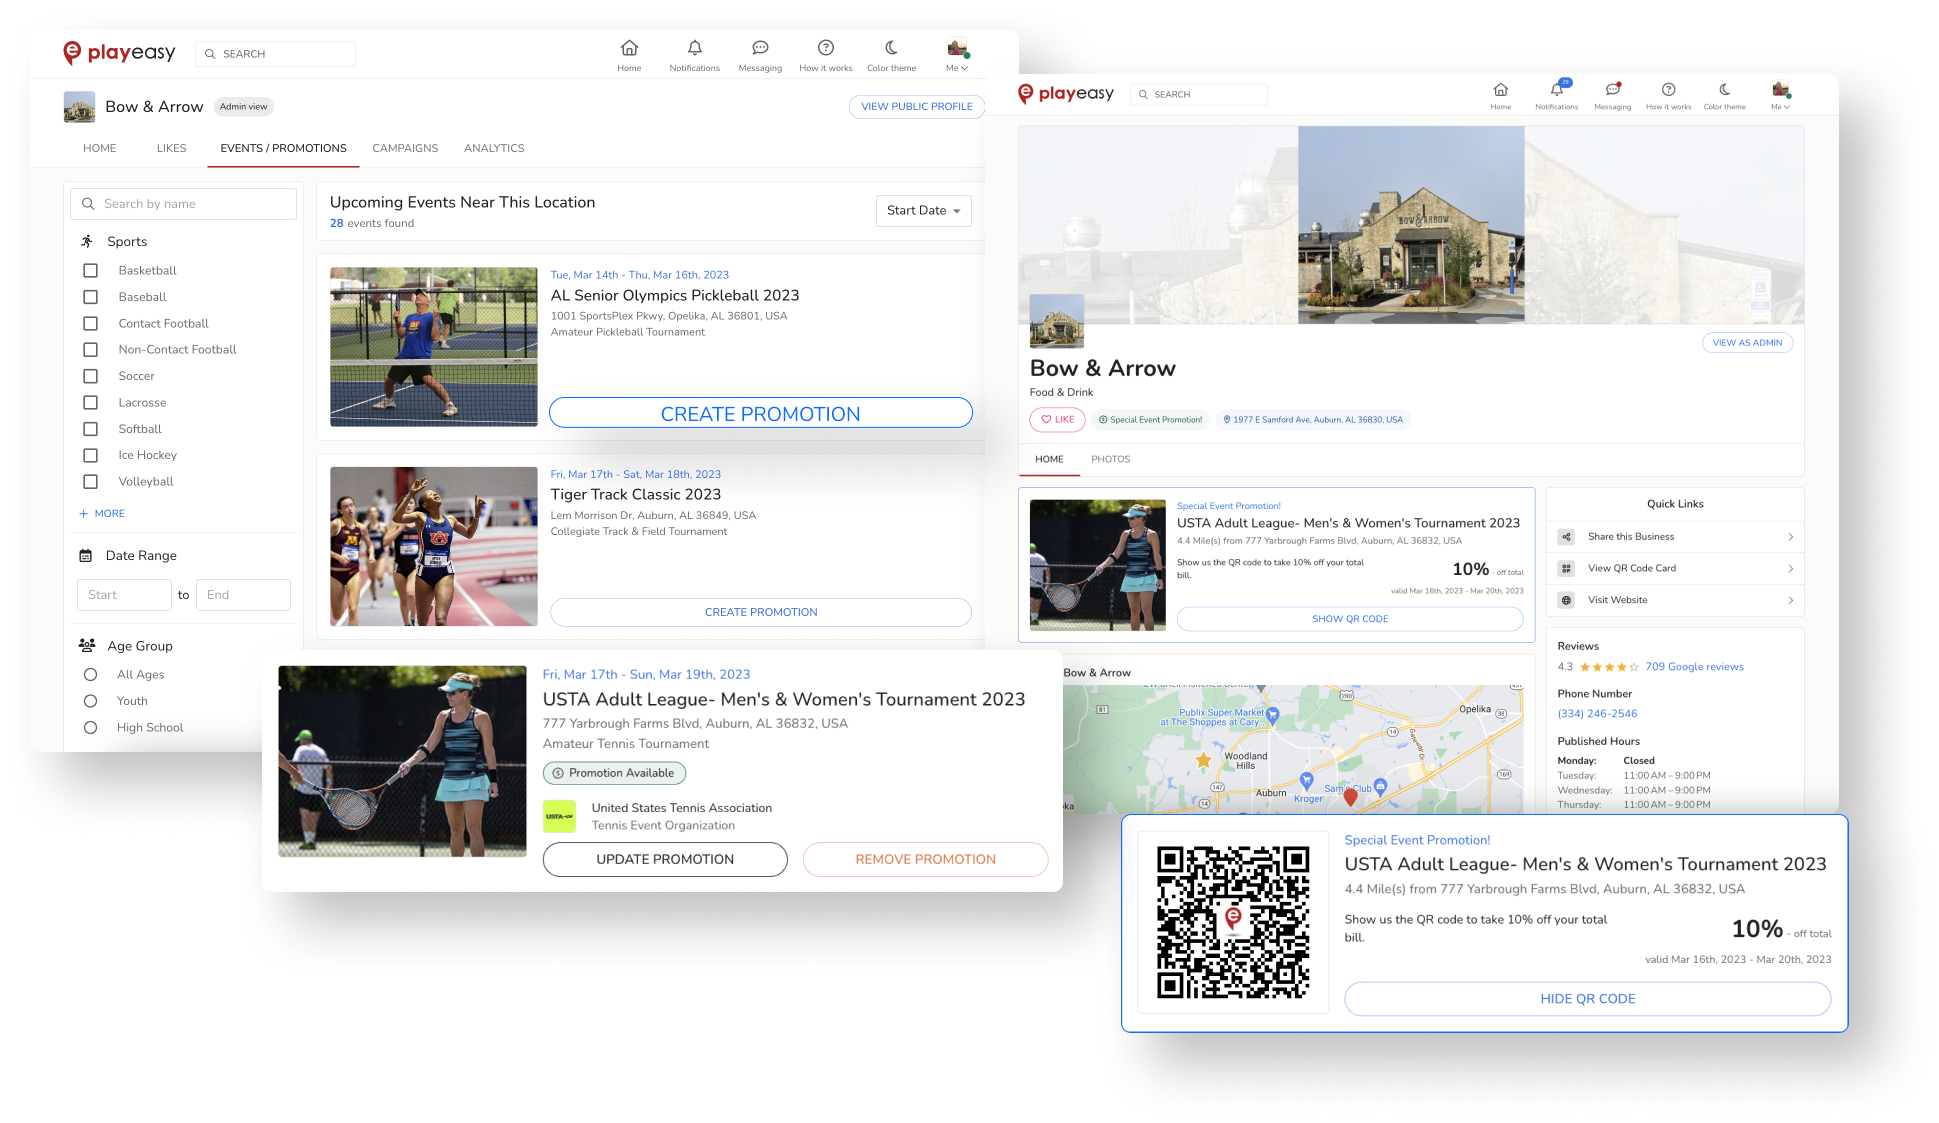This screenshot has width=1939, height=1123.
Task: Click UPDATE PROMOTION button
Action: (665, 860)
